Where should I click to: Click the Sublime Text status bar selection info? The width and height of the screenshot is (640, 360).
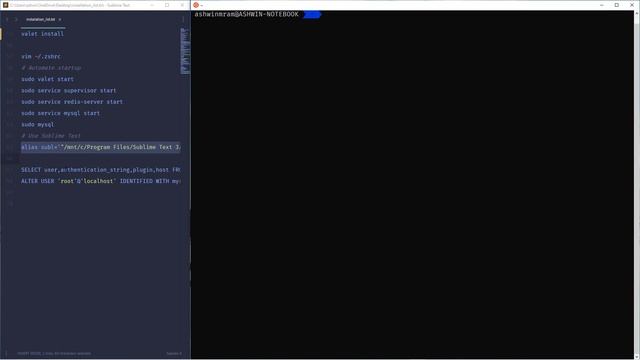(54, 353)
